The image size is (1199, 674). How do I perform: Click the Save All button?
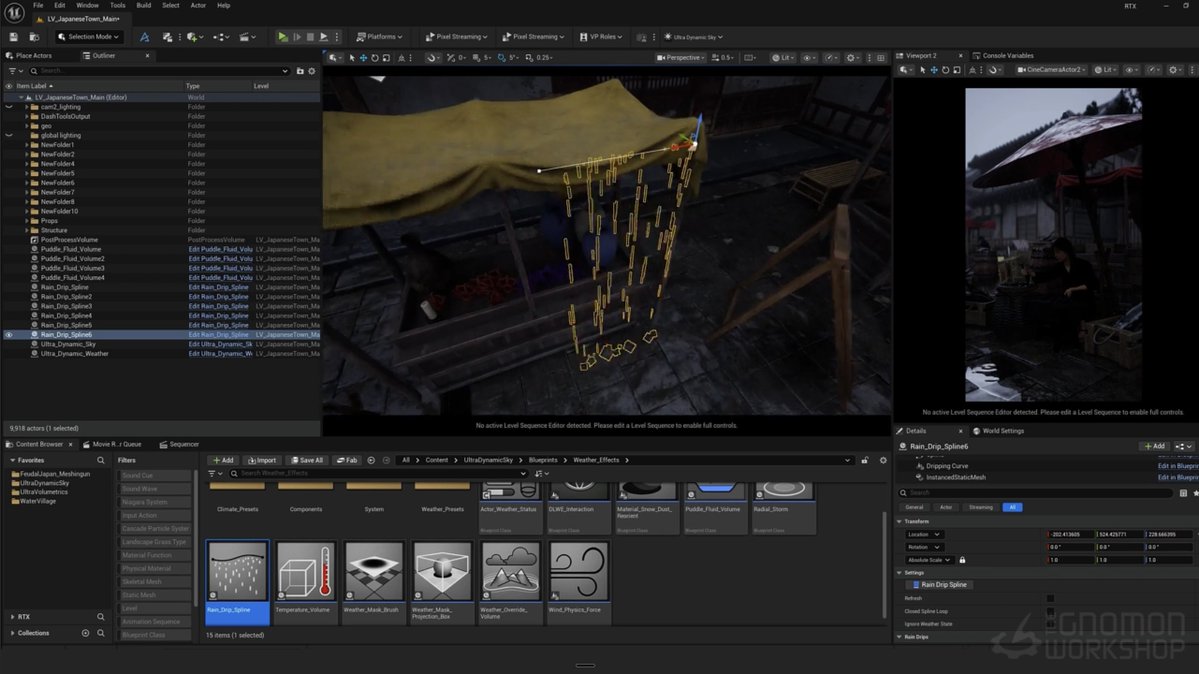click(307, 460)
